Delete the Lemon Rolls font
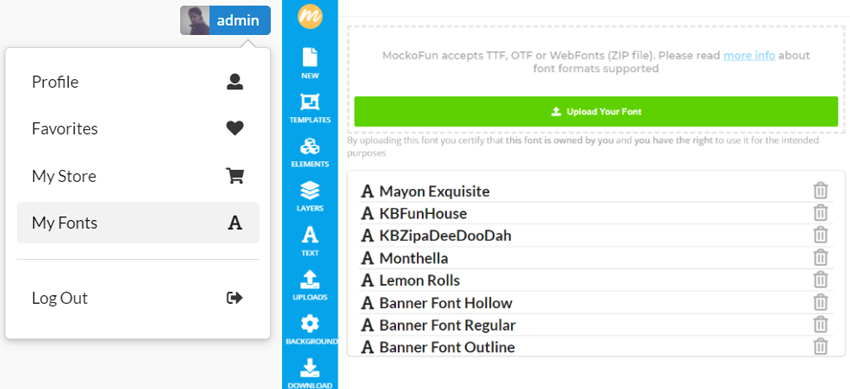Screen dimensions: 850x389 point(821,280)
